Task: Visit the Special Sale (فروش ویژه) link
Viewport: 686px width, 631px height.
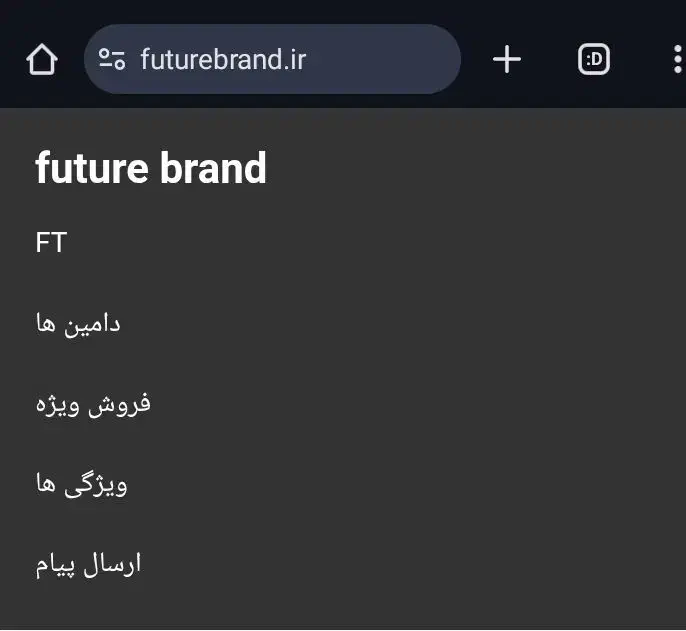Action: point(93,404)
